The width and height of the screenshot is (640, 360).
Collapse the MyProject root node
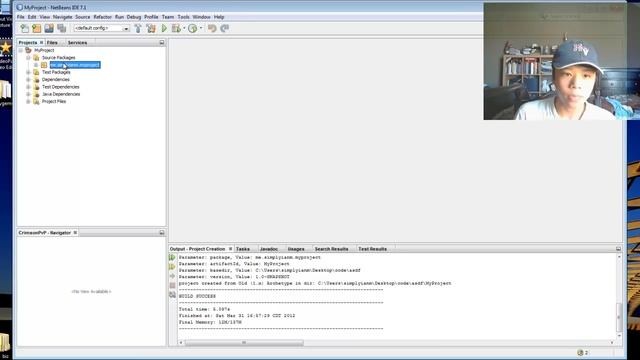coord(21,50)
